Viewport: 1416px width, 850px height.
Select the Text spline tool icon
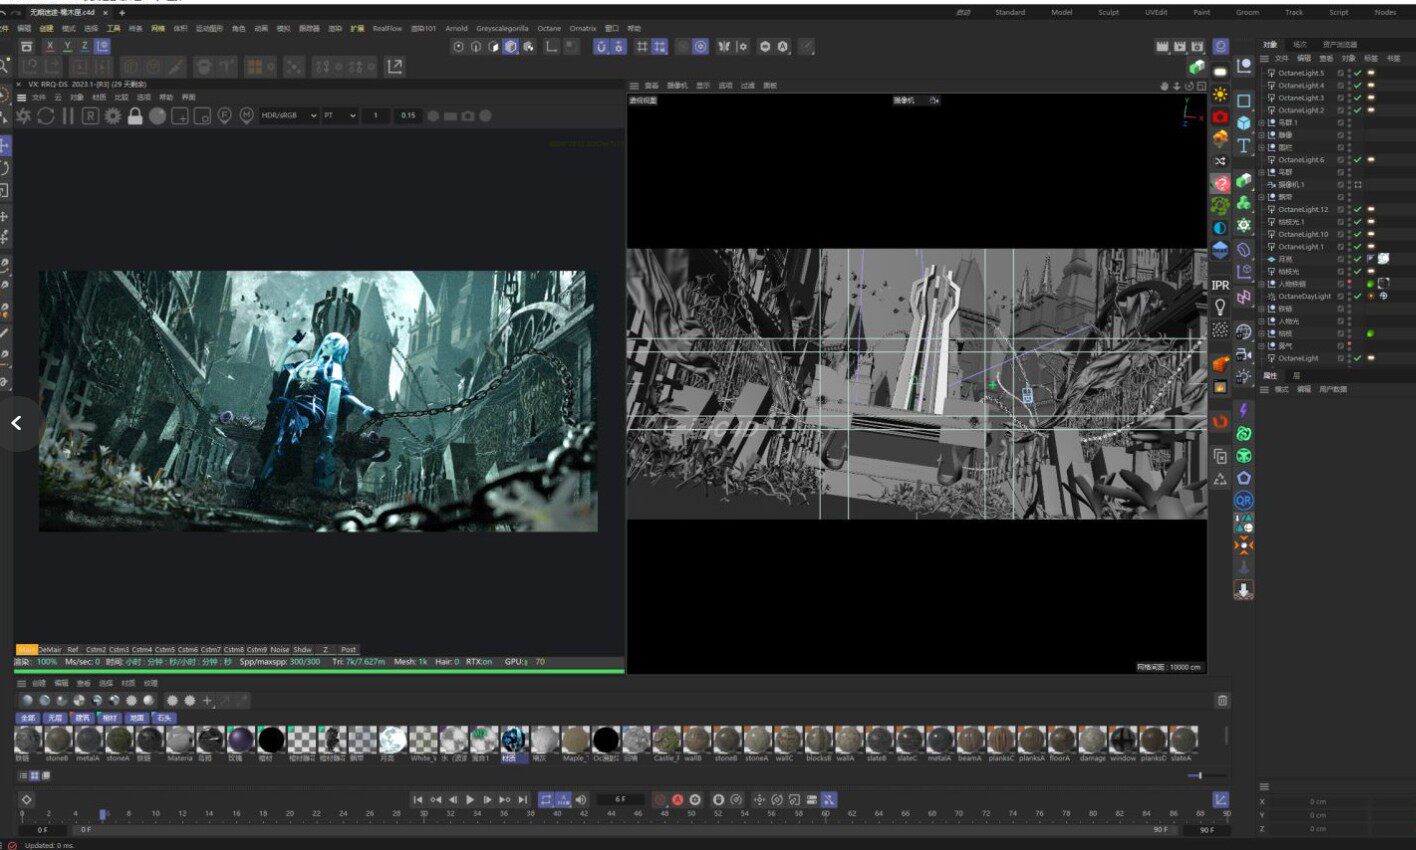tap(1244, 146)
